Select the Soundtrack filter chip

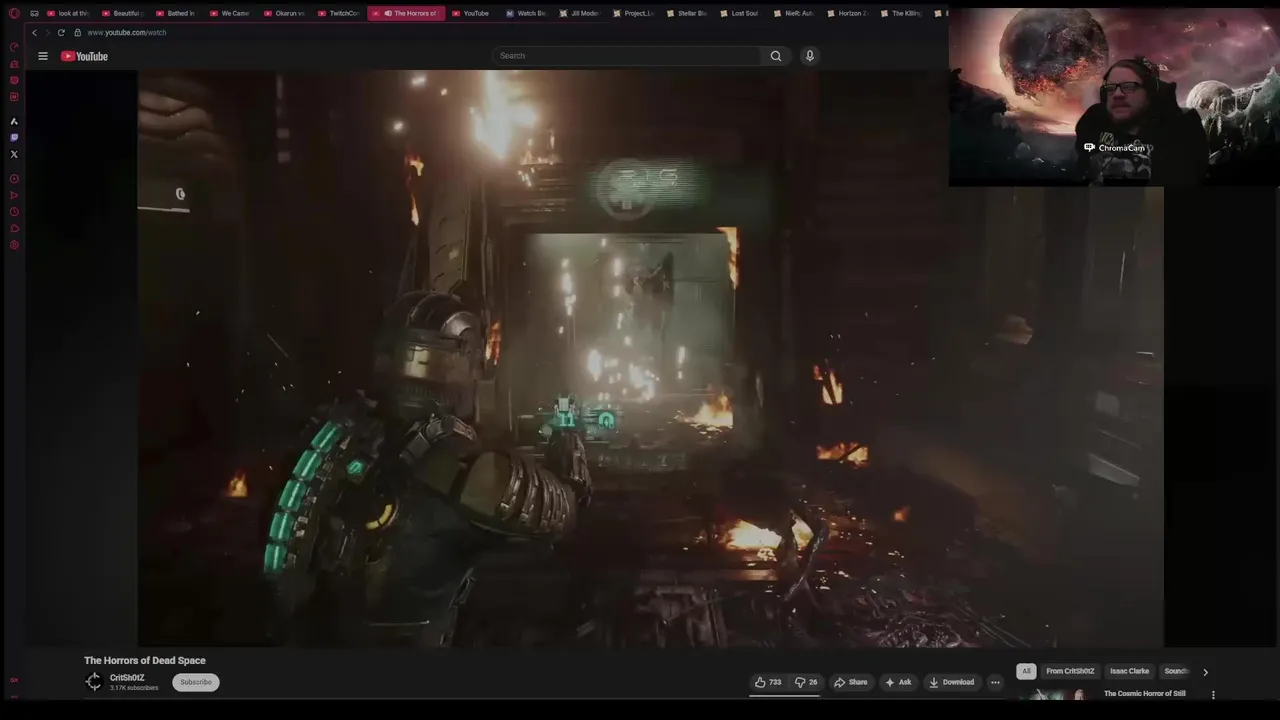[x=1176, y=671]
